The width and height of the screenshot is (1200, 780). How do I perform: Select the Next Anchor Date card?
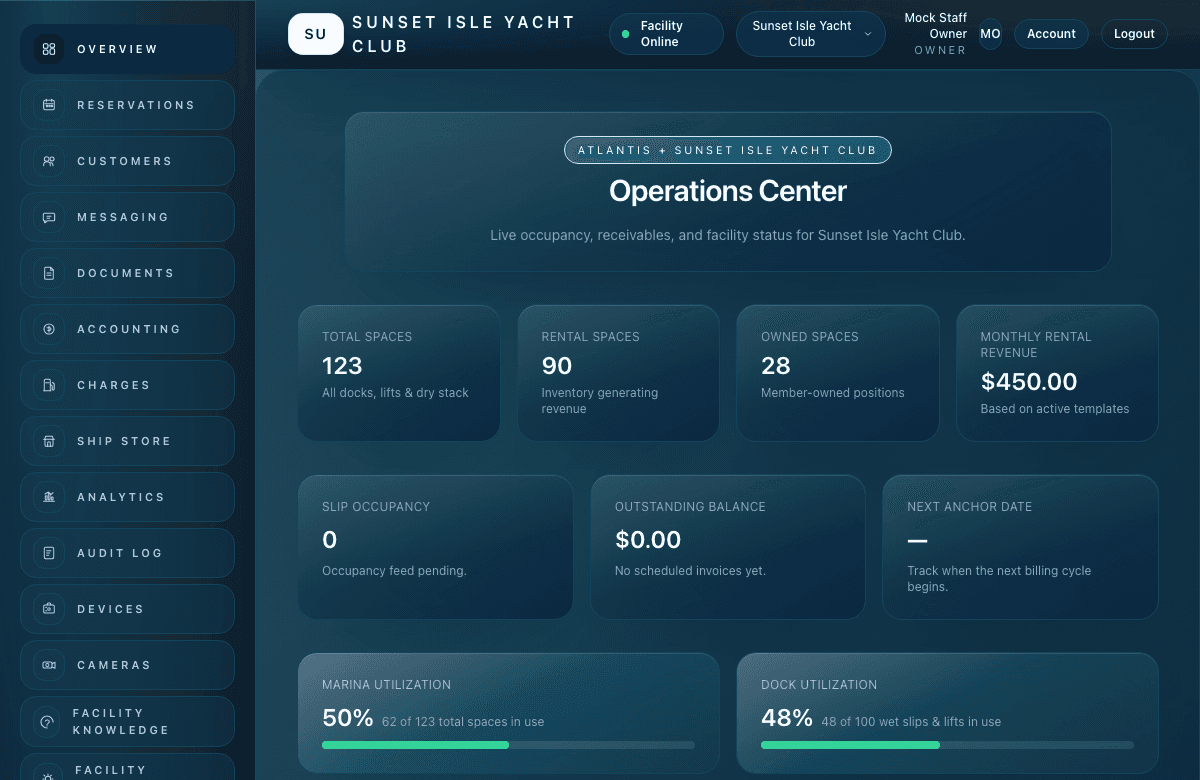1020,547
